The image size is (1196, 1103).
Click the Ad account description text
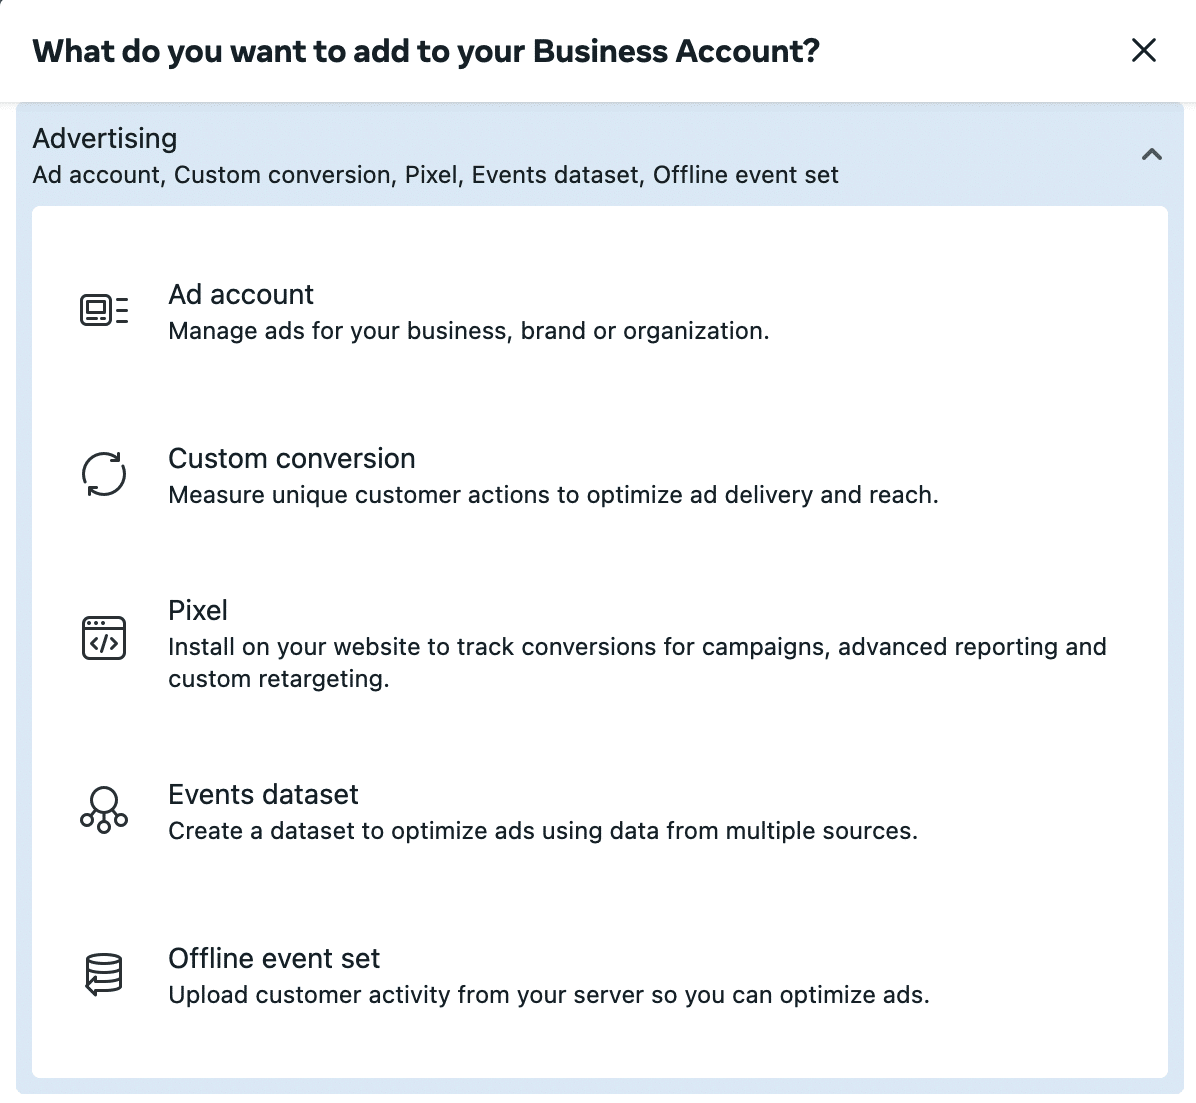470,331
